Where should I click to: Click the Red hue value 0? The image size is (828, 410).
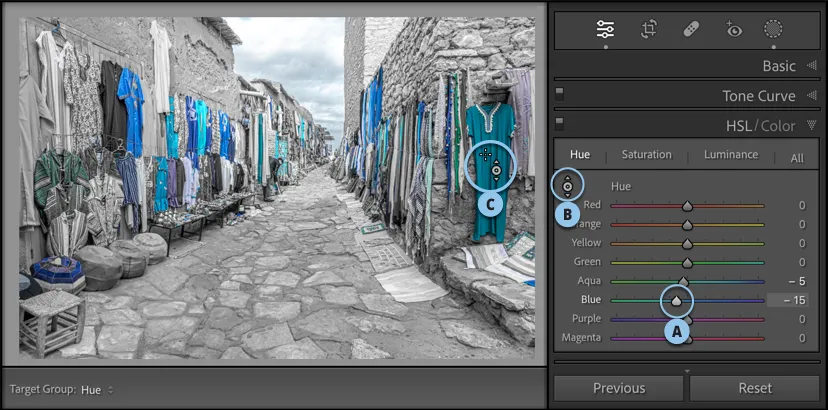[x=802, y=206]
